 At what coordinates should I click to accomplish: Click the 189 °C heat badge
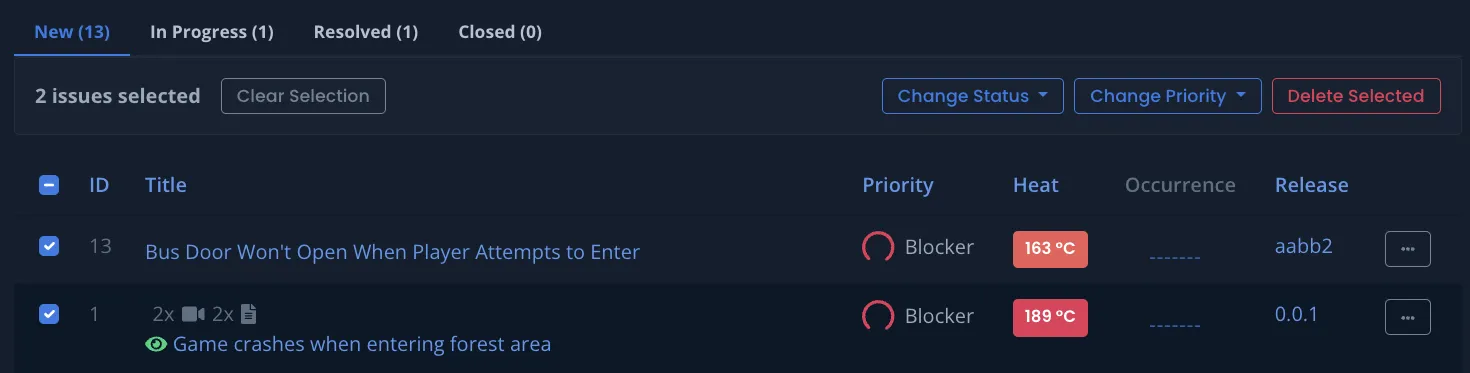point(1050,317)
